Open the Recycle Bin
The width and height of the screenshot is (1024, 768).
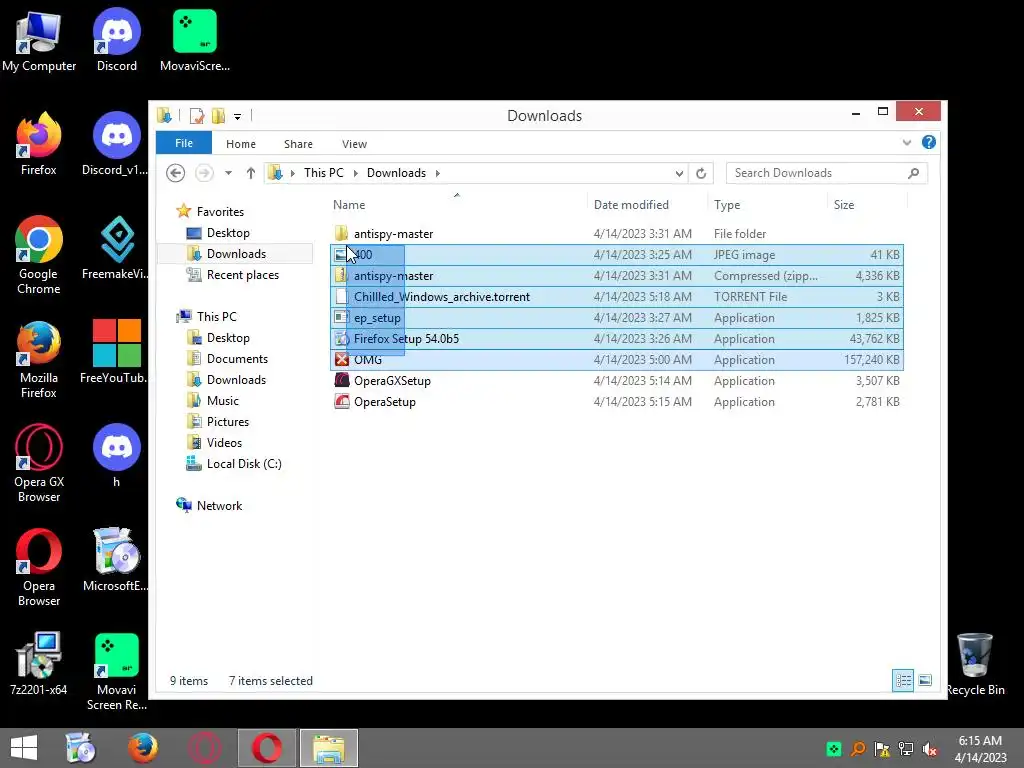click(975, 664)
